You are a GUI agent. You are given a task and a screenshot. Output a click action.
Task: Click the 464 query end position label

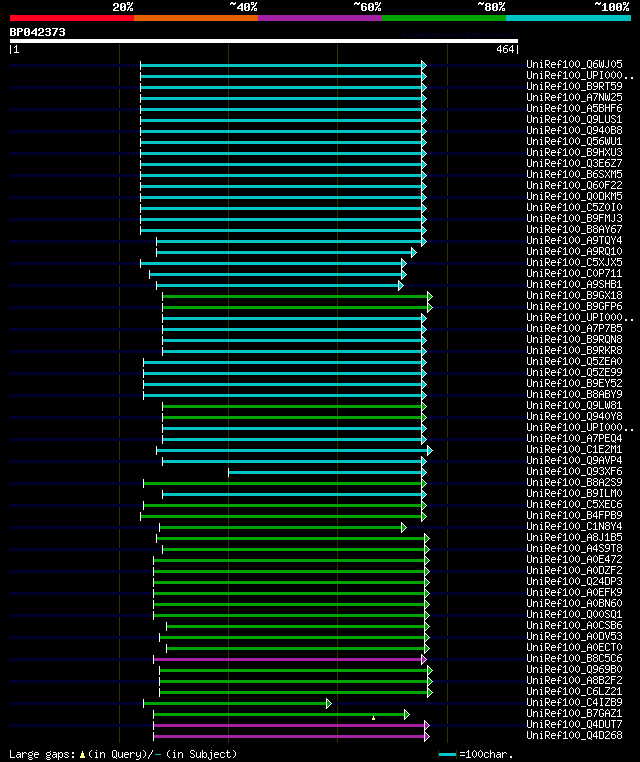point(505,50)
